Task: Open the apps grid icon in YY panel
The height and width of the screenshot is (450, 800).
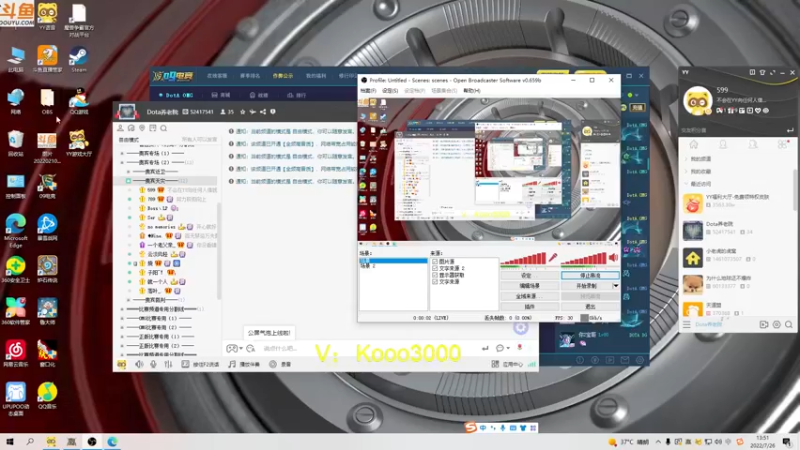Action: (x=782, y=145)
